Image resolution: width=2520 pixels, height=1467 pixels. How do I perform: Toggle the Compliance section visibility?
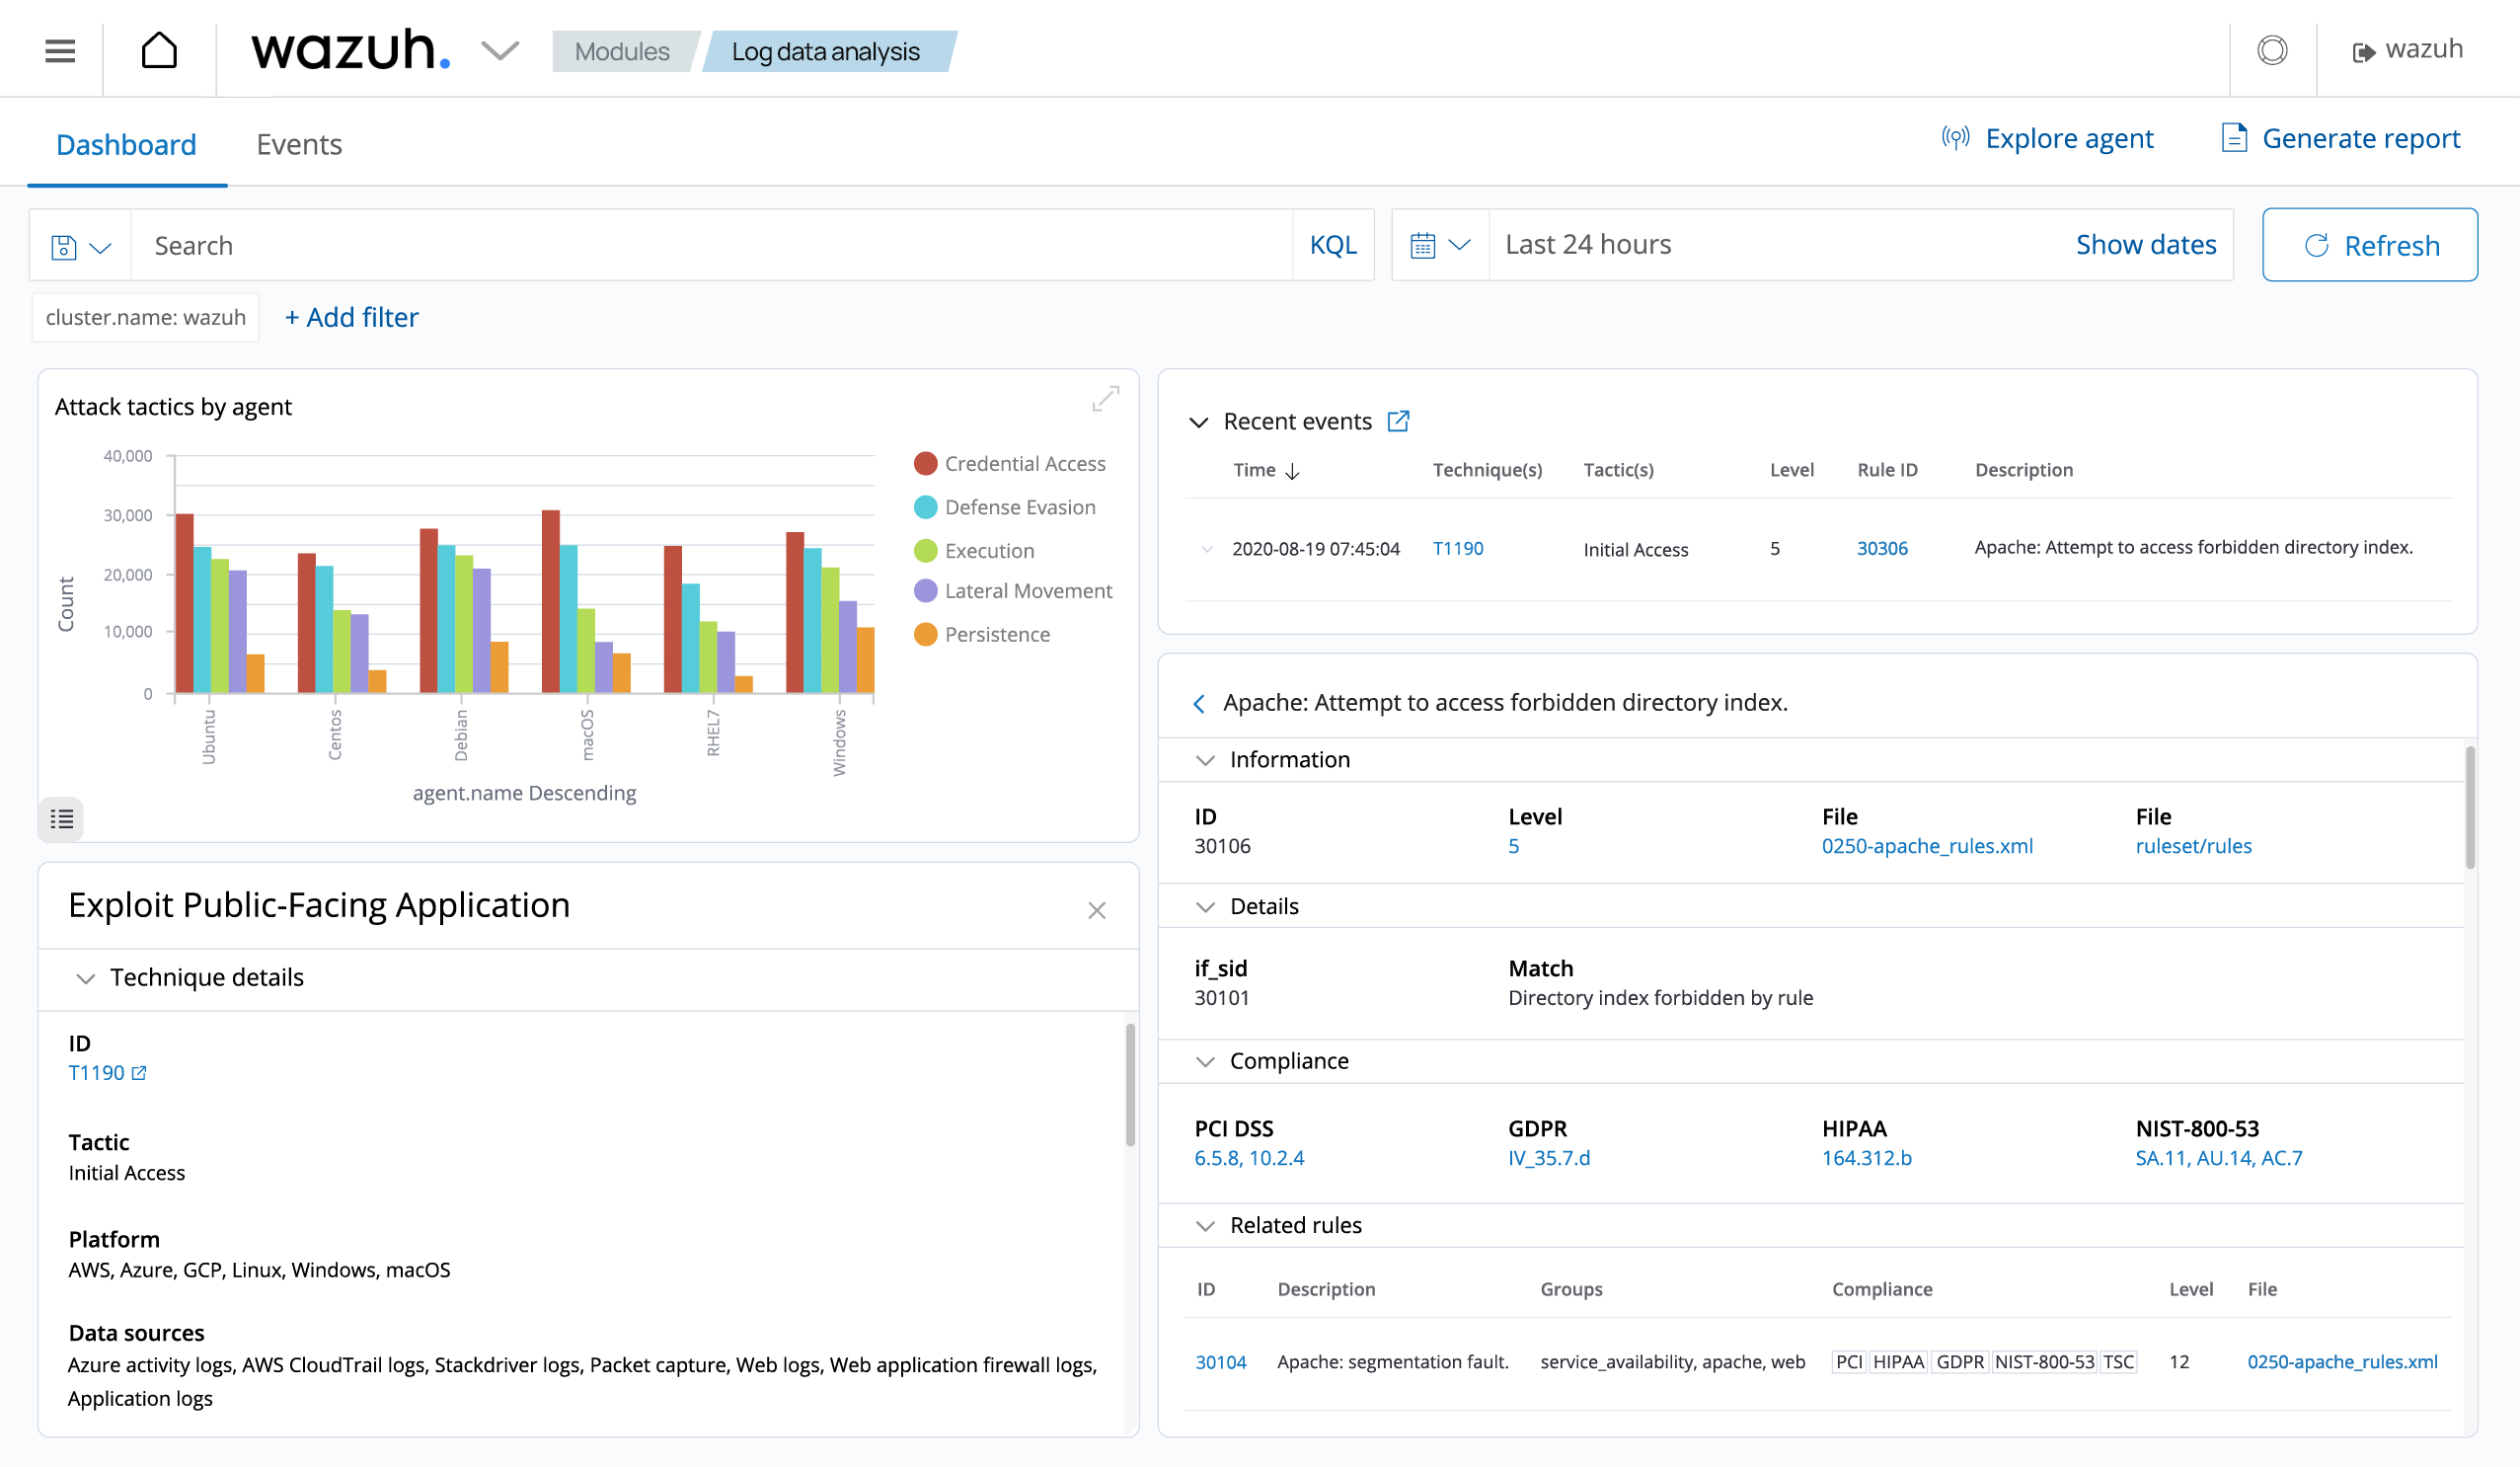tap(1204, 1060)
